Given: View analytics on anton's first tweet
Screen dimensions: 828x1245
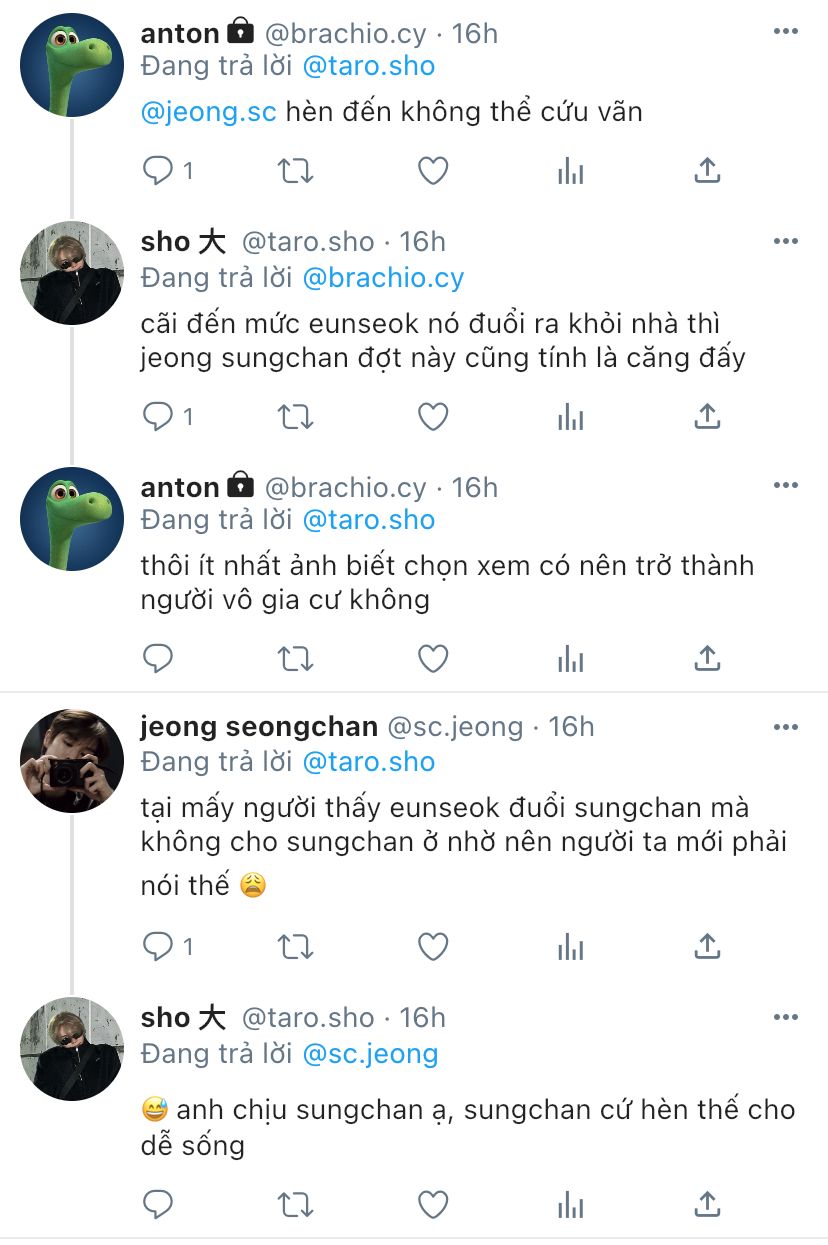Looking at the screenshot, I should (x=570, y=171).
